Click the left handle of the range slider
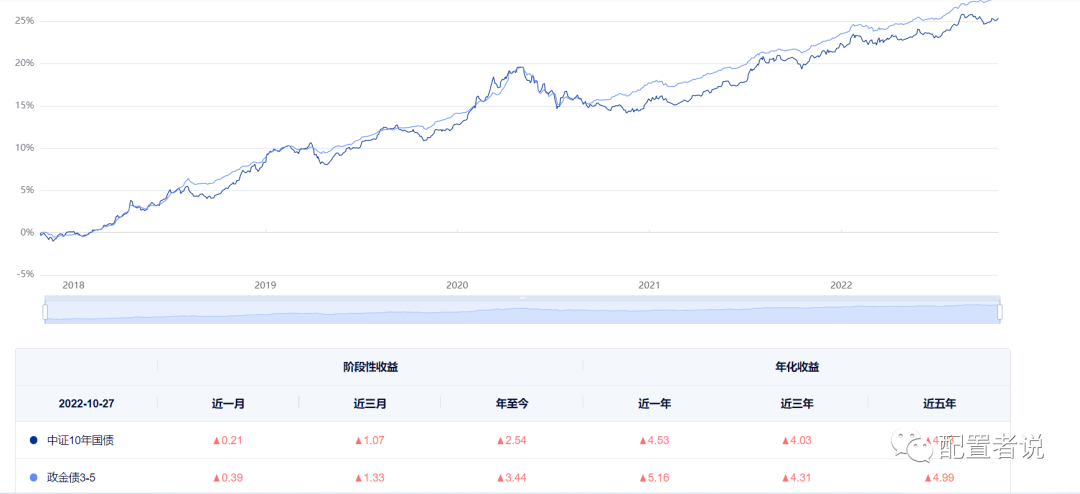This screenshot has width=1080, height=494. (45, 312)
